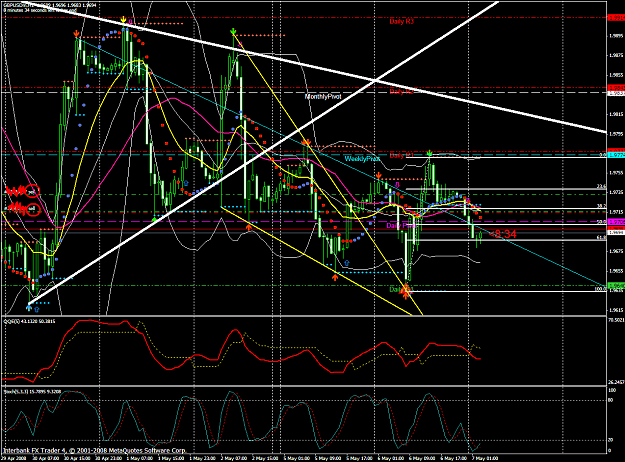
Task: Click the 80 level on Stochastic scale
Action: (609, 400)
